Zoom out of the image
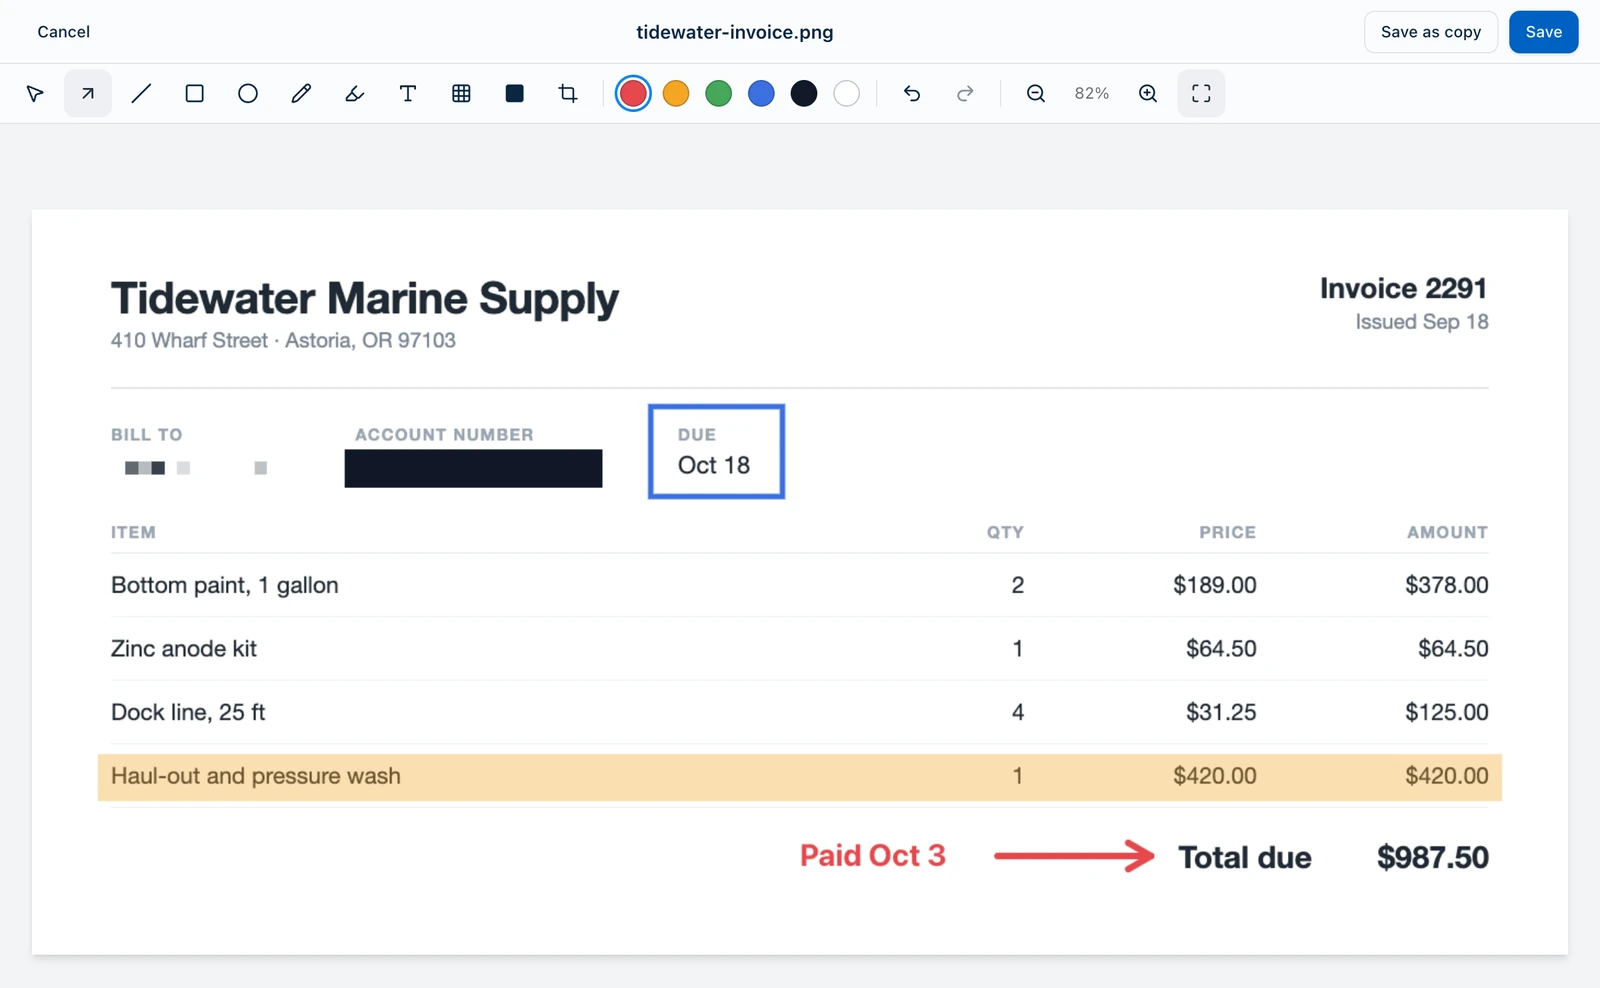This screenshot has height=988, width=1600. 1036,93
